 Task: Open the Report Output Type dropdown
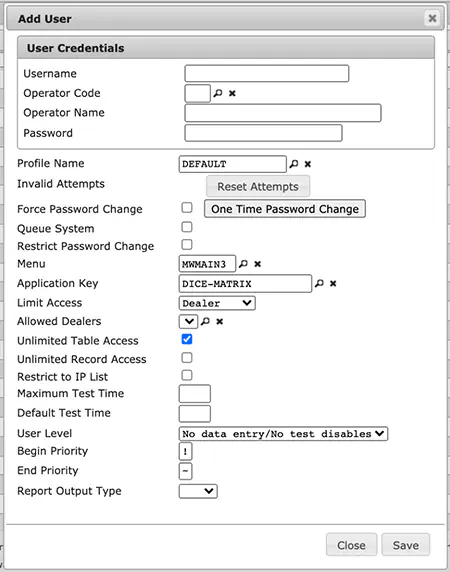coord(198,491)
